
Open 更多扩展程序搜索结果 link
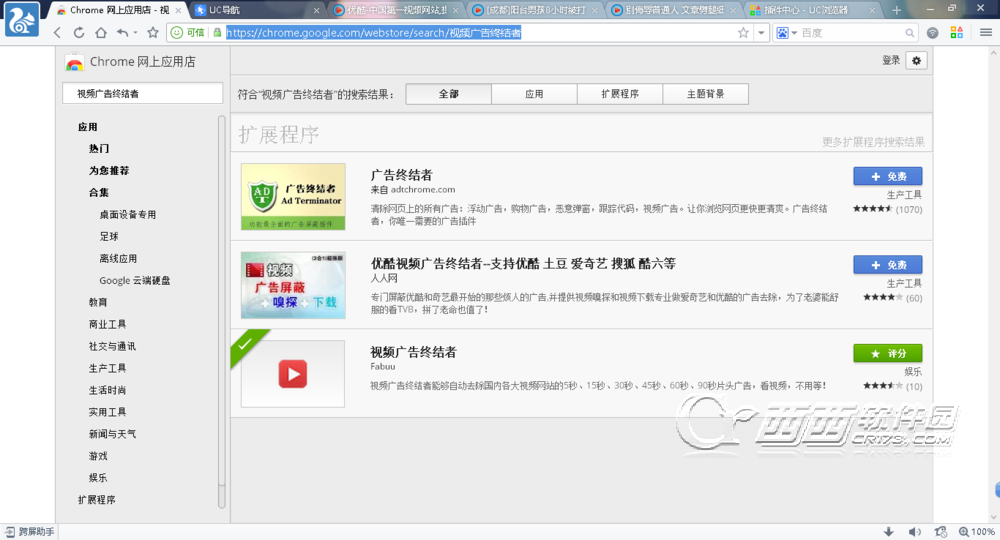873,142
